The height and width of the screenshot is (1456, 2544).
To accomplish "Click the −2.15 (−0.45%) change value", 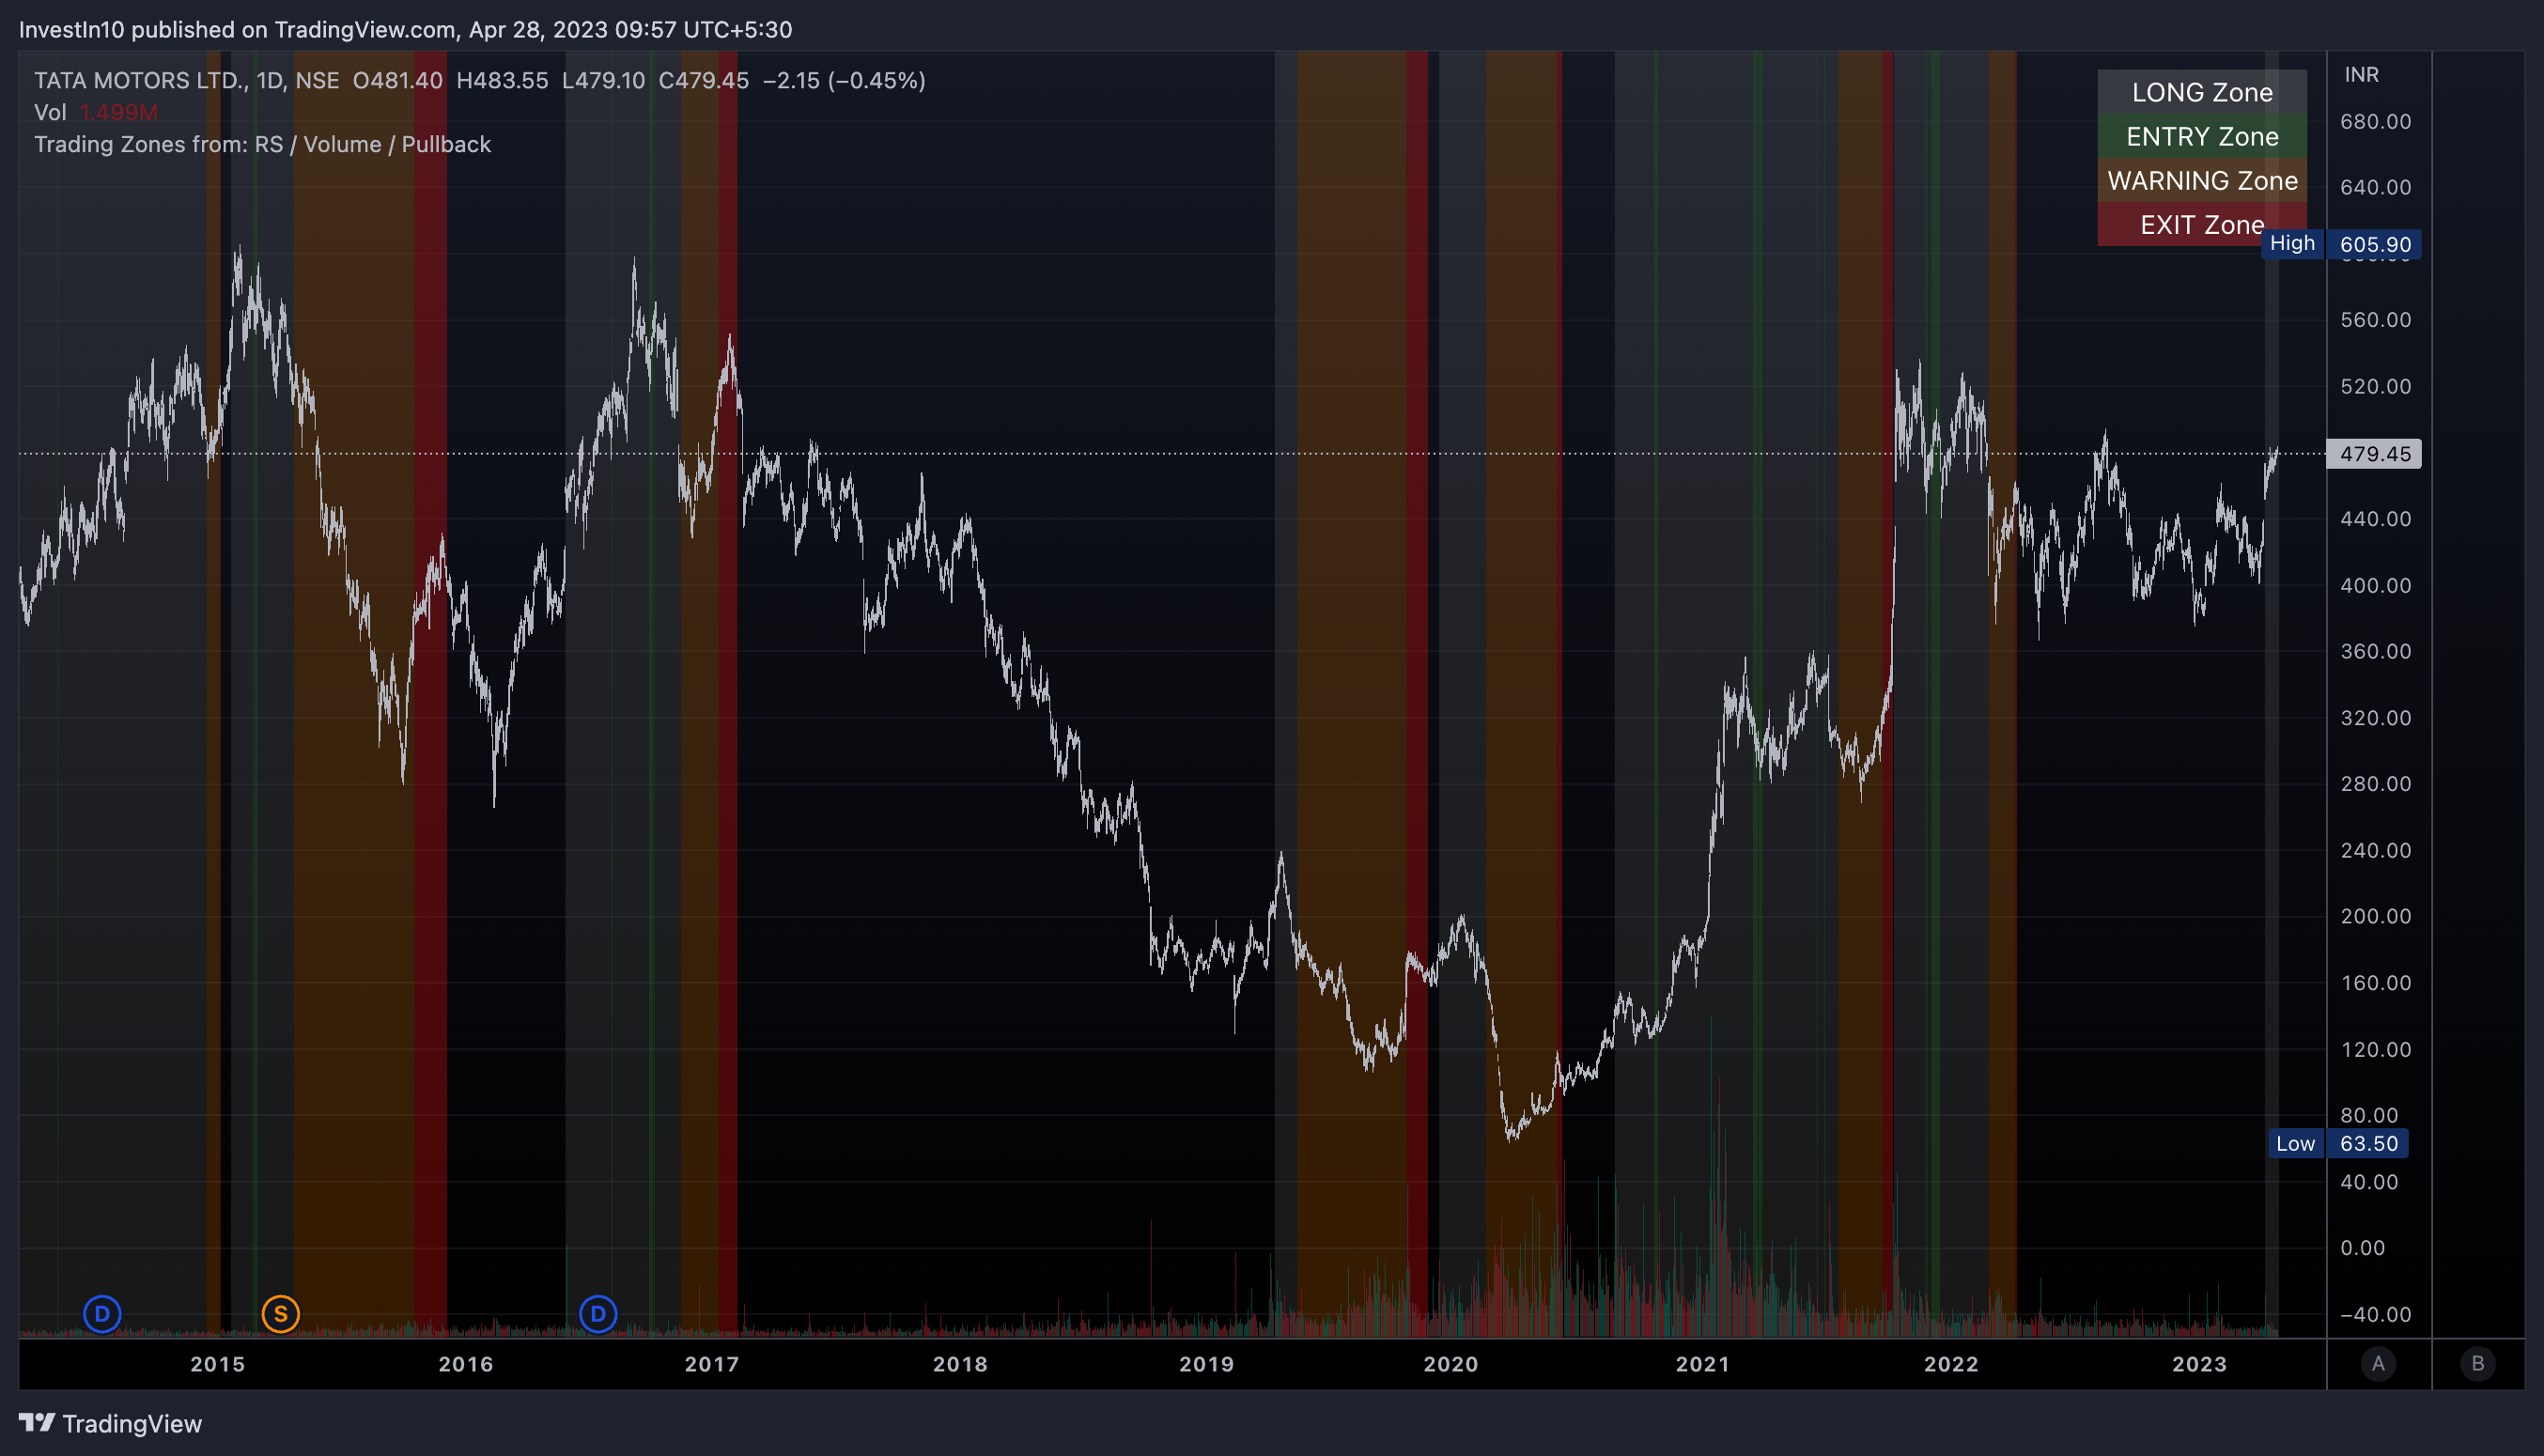I will (x=844, y=80).
